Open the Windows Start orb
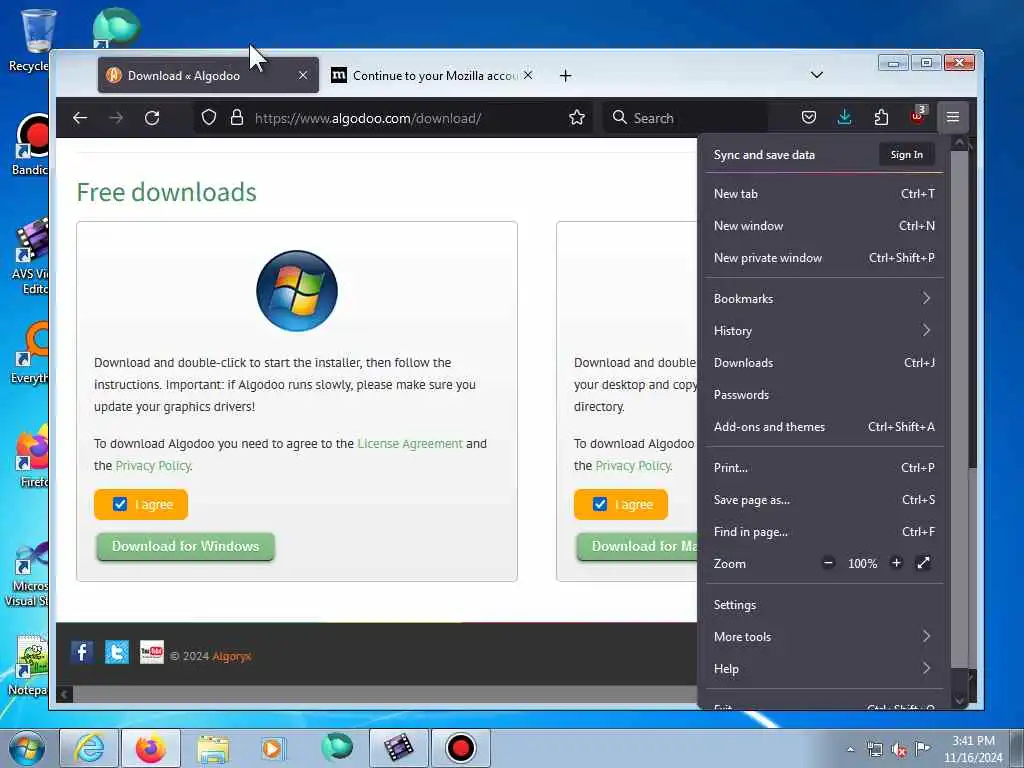The height and width of the screenshot is (768, 1024). pos(27,748)
